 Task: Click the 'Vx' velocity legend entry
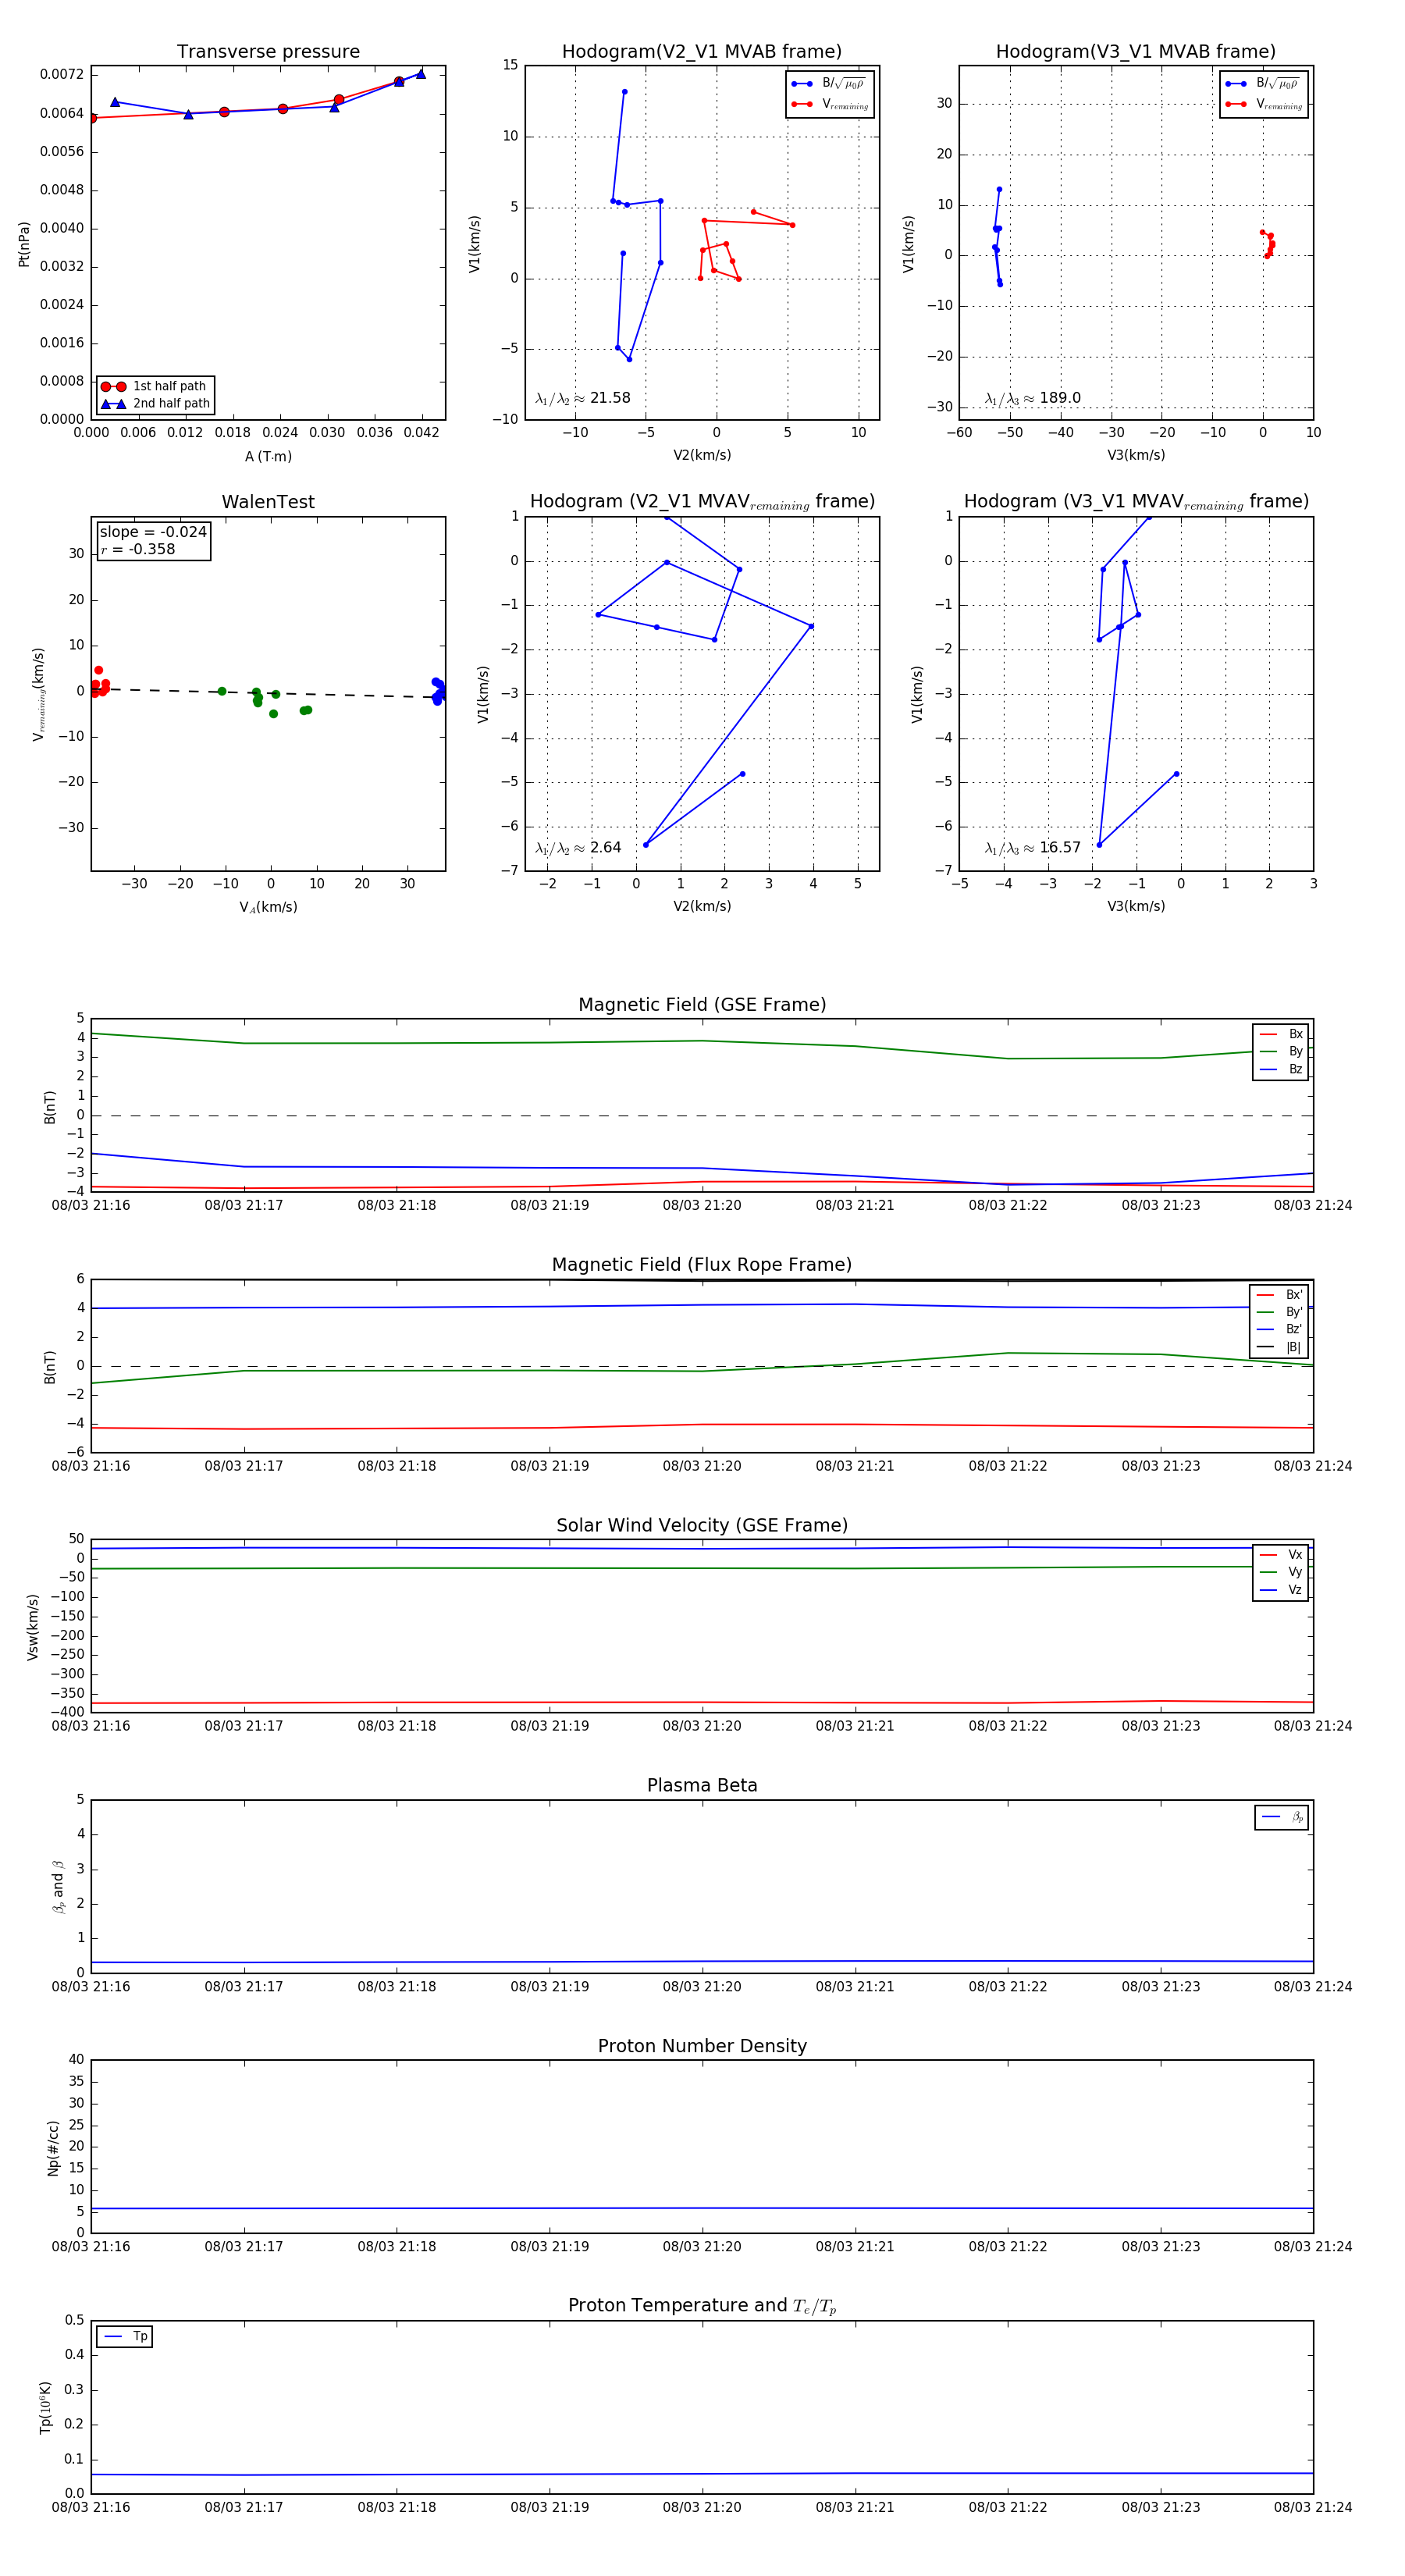tap(1281, 1555)
